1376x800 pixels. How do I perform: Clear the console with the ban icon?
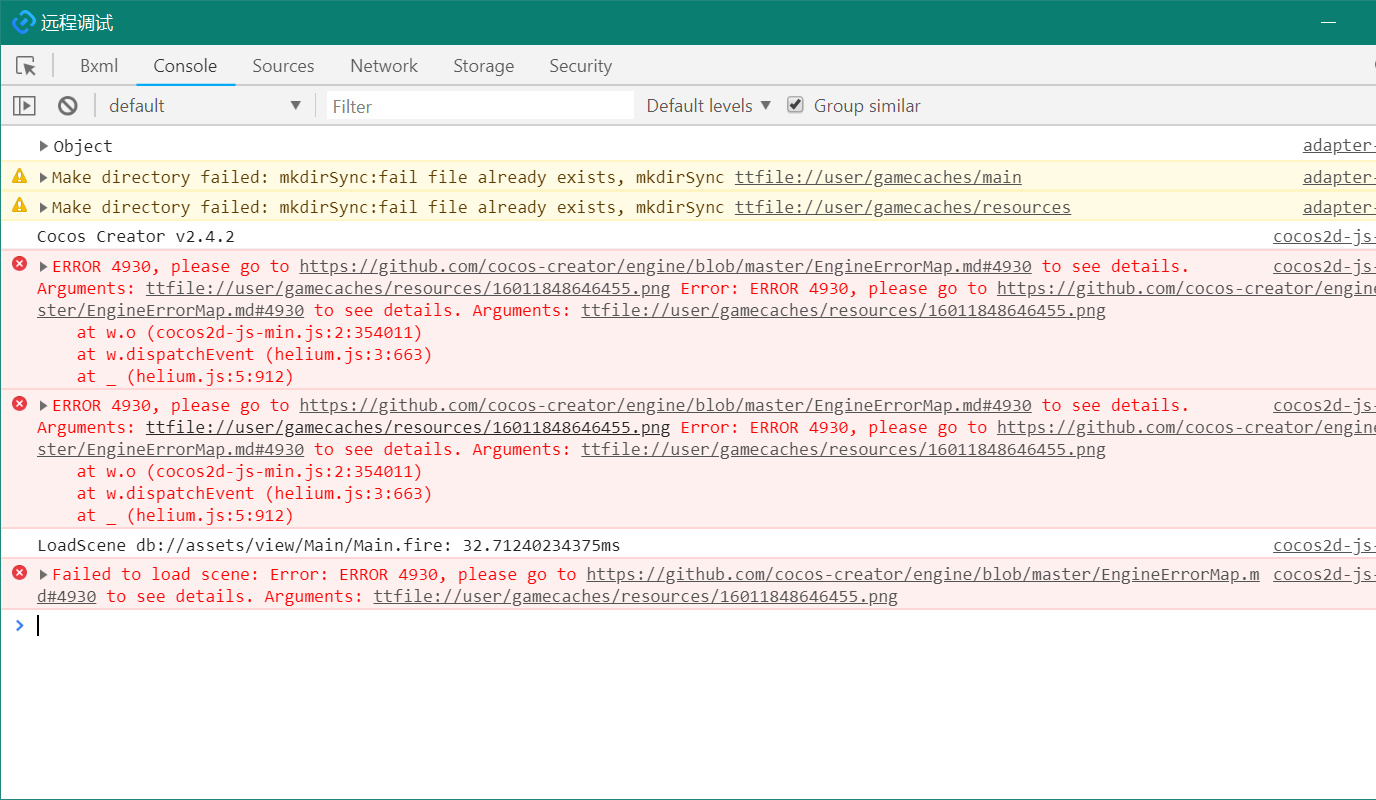[67, 106]
